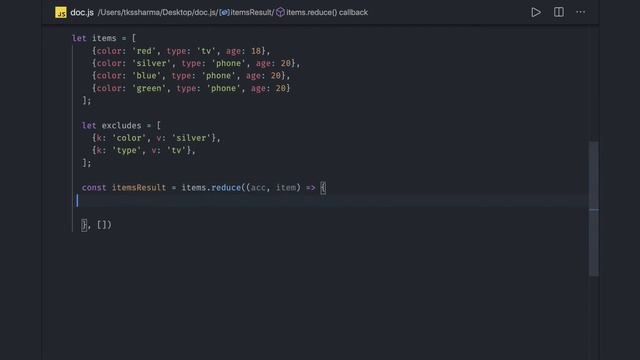
Task: Click the 'red' string value
Action: click(144, 51)
